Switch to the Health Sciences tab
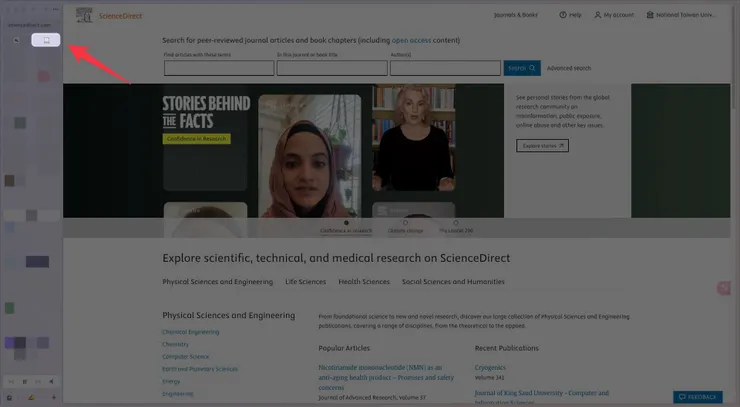The height and width of the screenshot is (407, 740). point(364,282)
